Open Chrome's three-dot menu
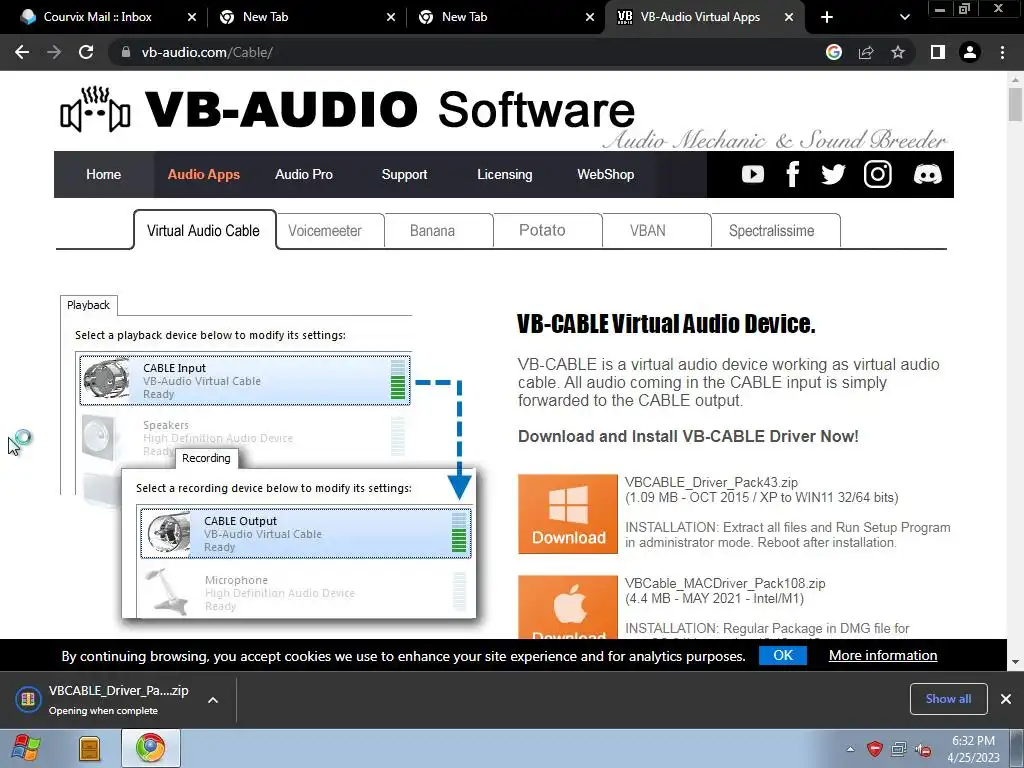 pyautogui.click(x=1002, y=52)
